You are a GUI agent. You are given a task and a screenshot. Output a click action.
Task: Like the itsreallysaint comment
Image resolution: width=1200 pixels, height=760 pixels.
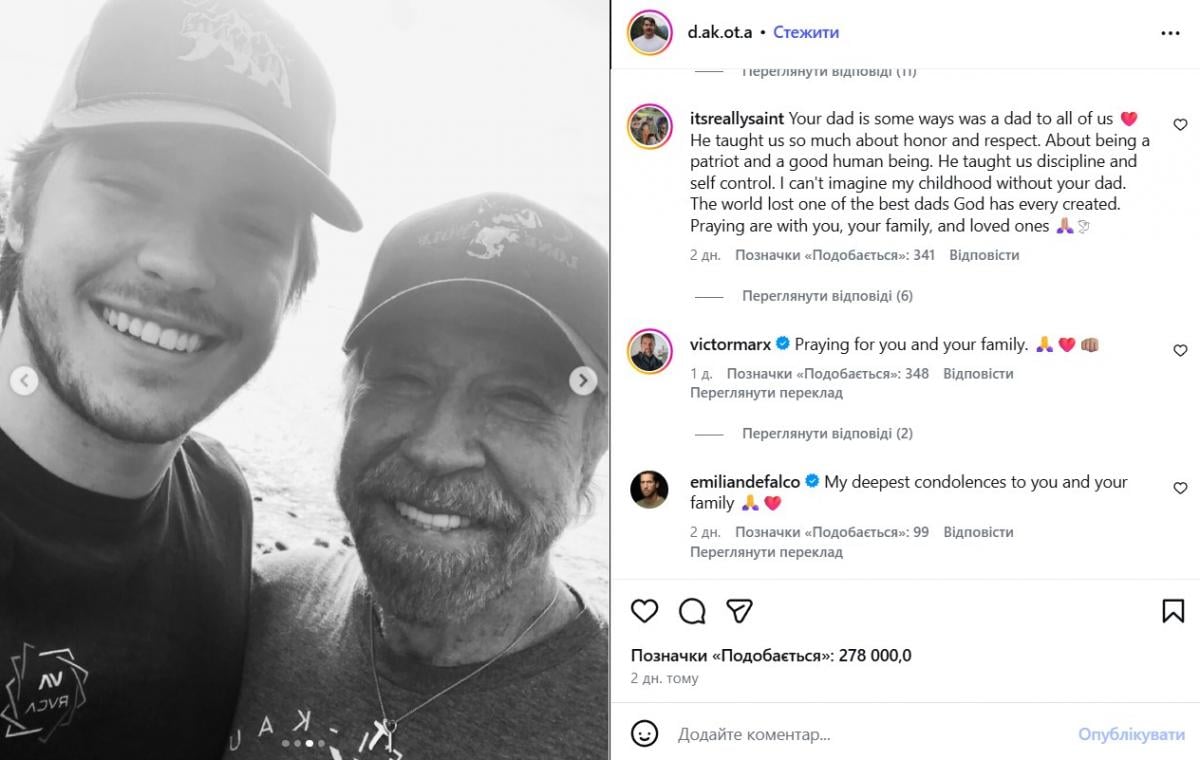click(1180, 125)
